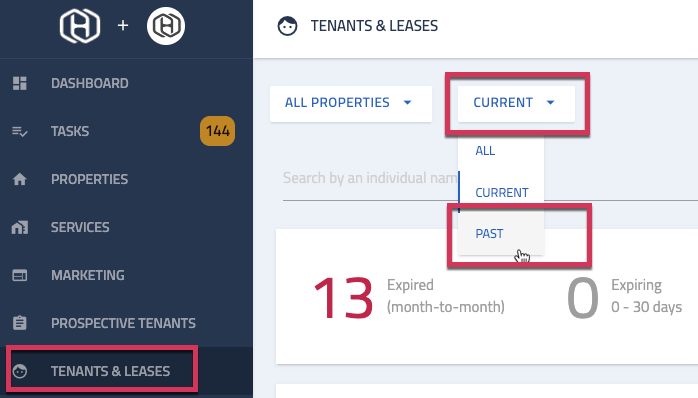Click the hexagon logo in white circle

click(166, 26)
